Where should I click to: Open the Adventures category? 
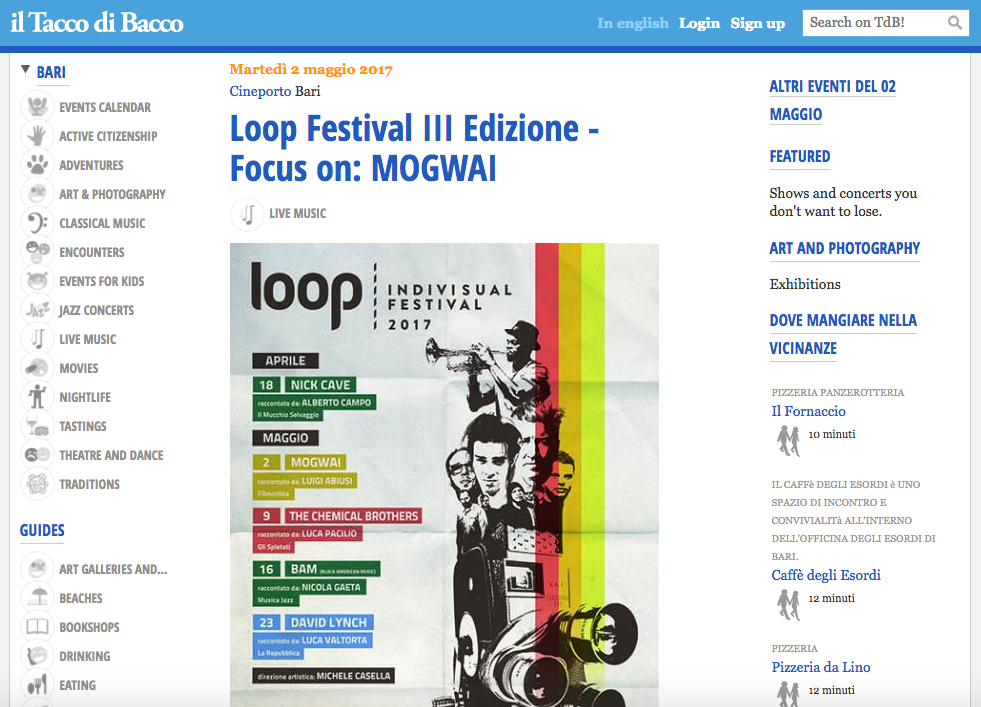pyautogui.click(x=91, y=166)
